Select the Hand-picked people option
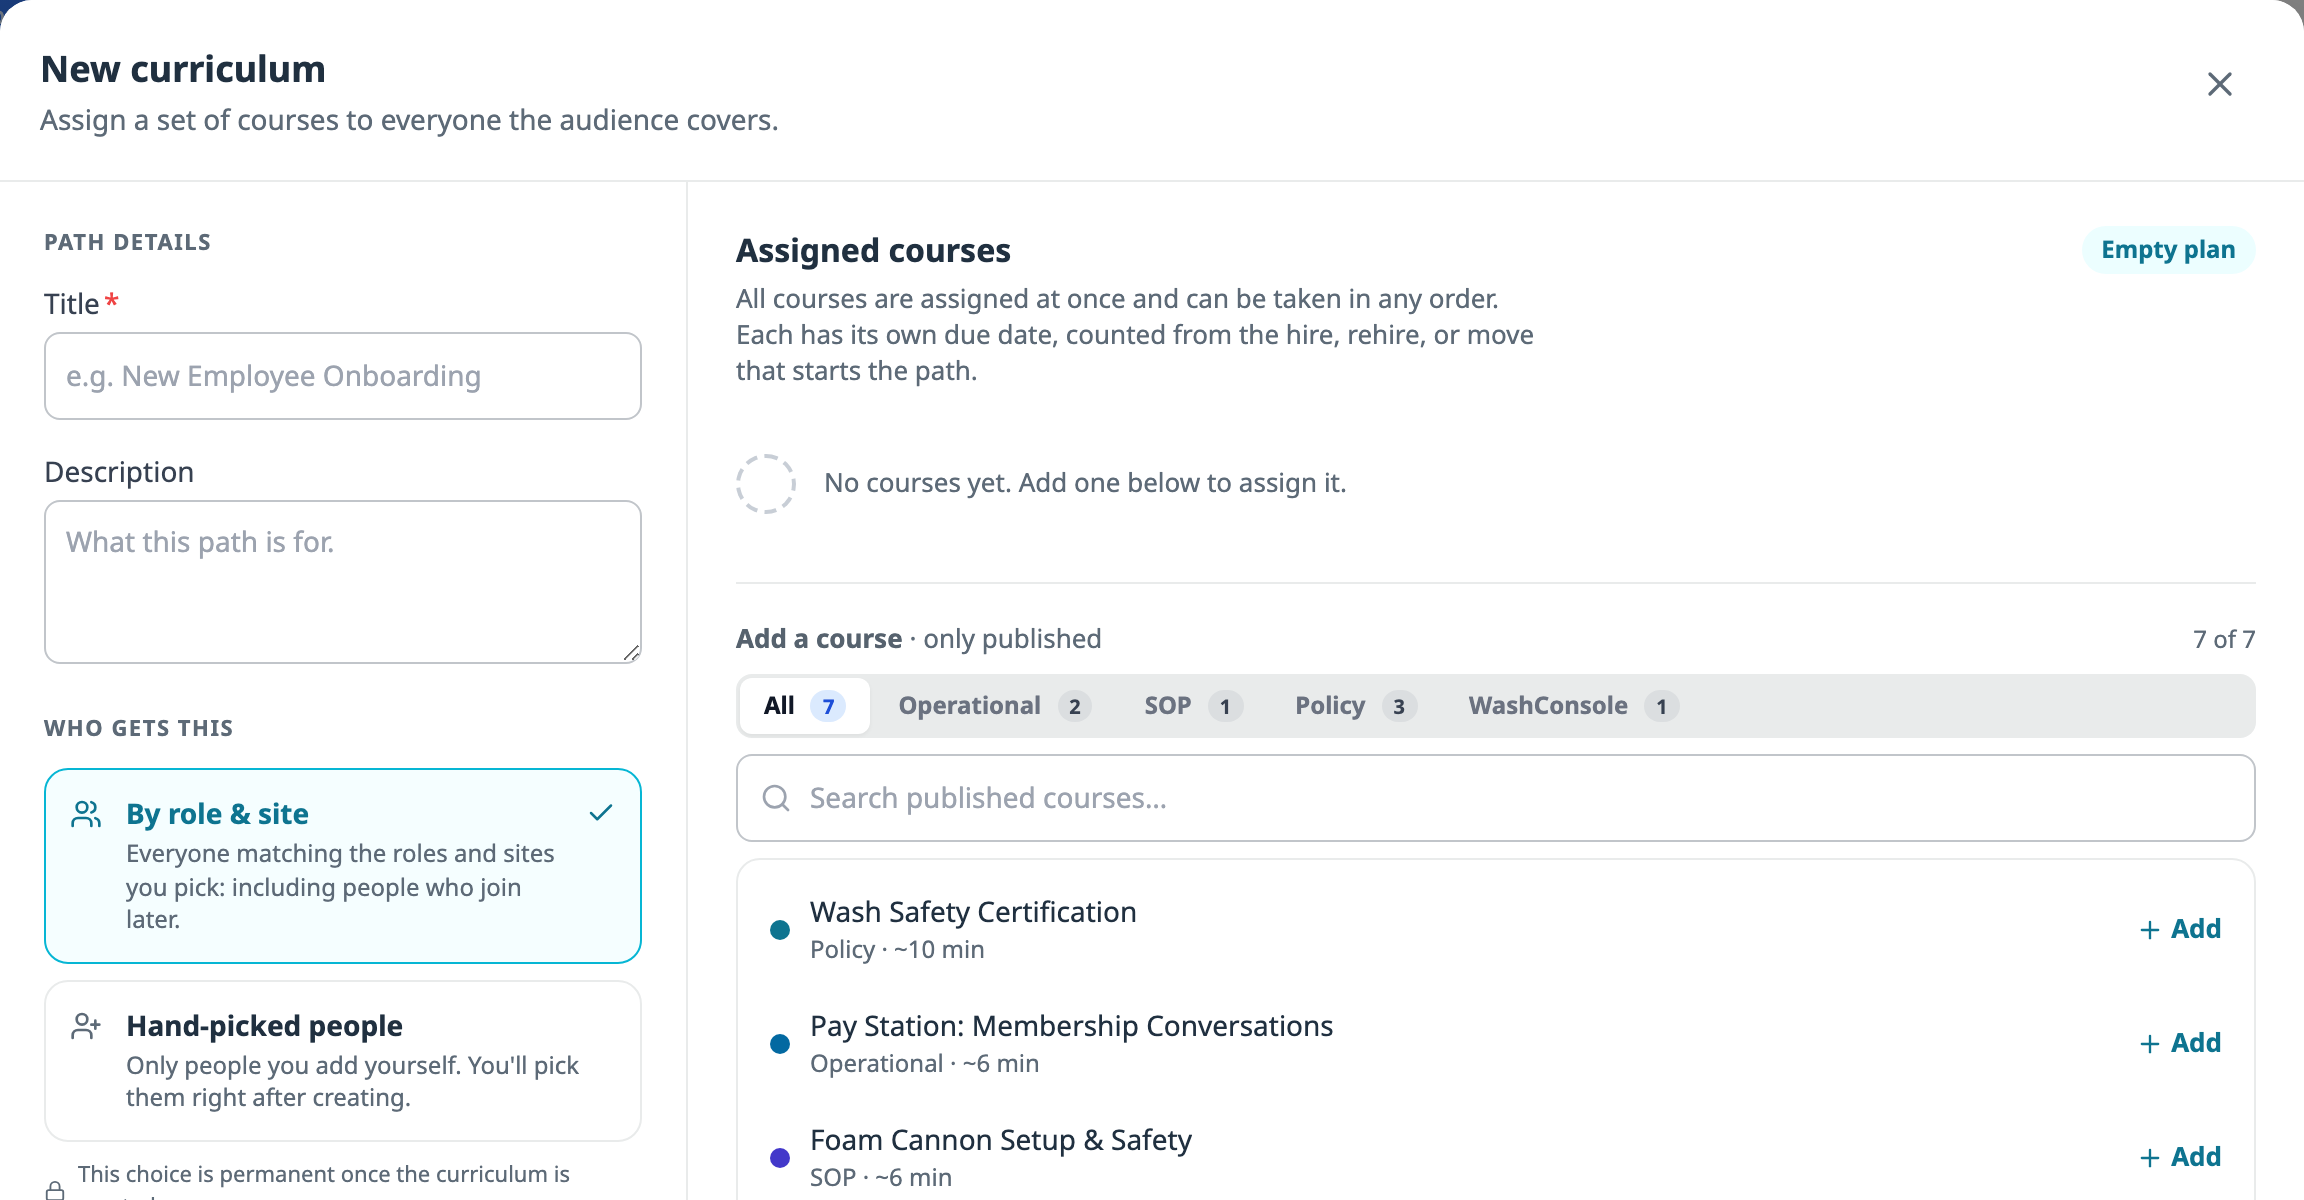This screenshot has height=1200, width=2304. tap(343, 1061)
